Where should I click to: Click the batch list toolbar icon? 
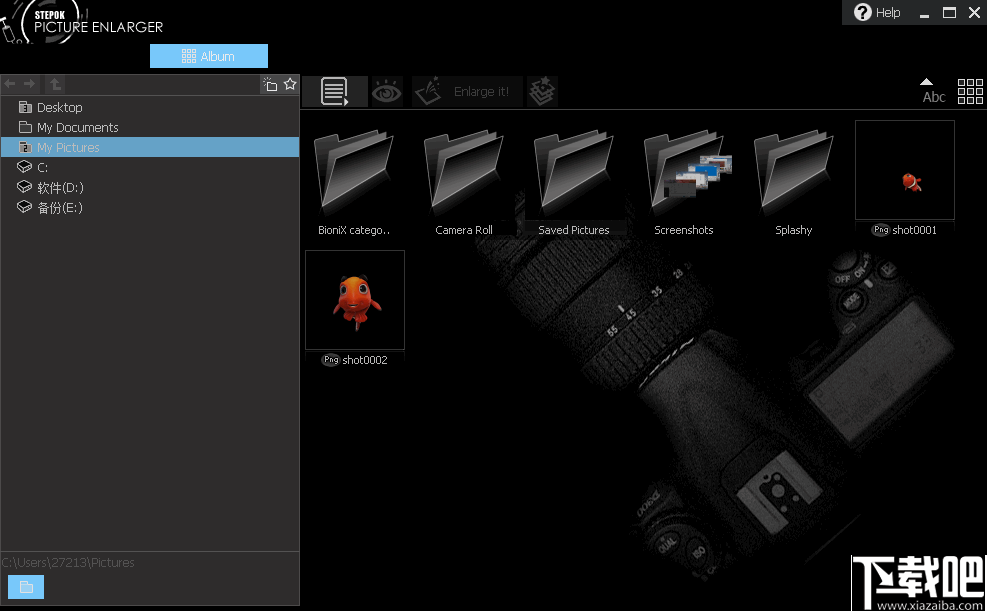[x=335, y=92]
